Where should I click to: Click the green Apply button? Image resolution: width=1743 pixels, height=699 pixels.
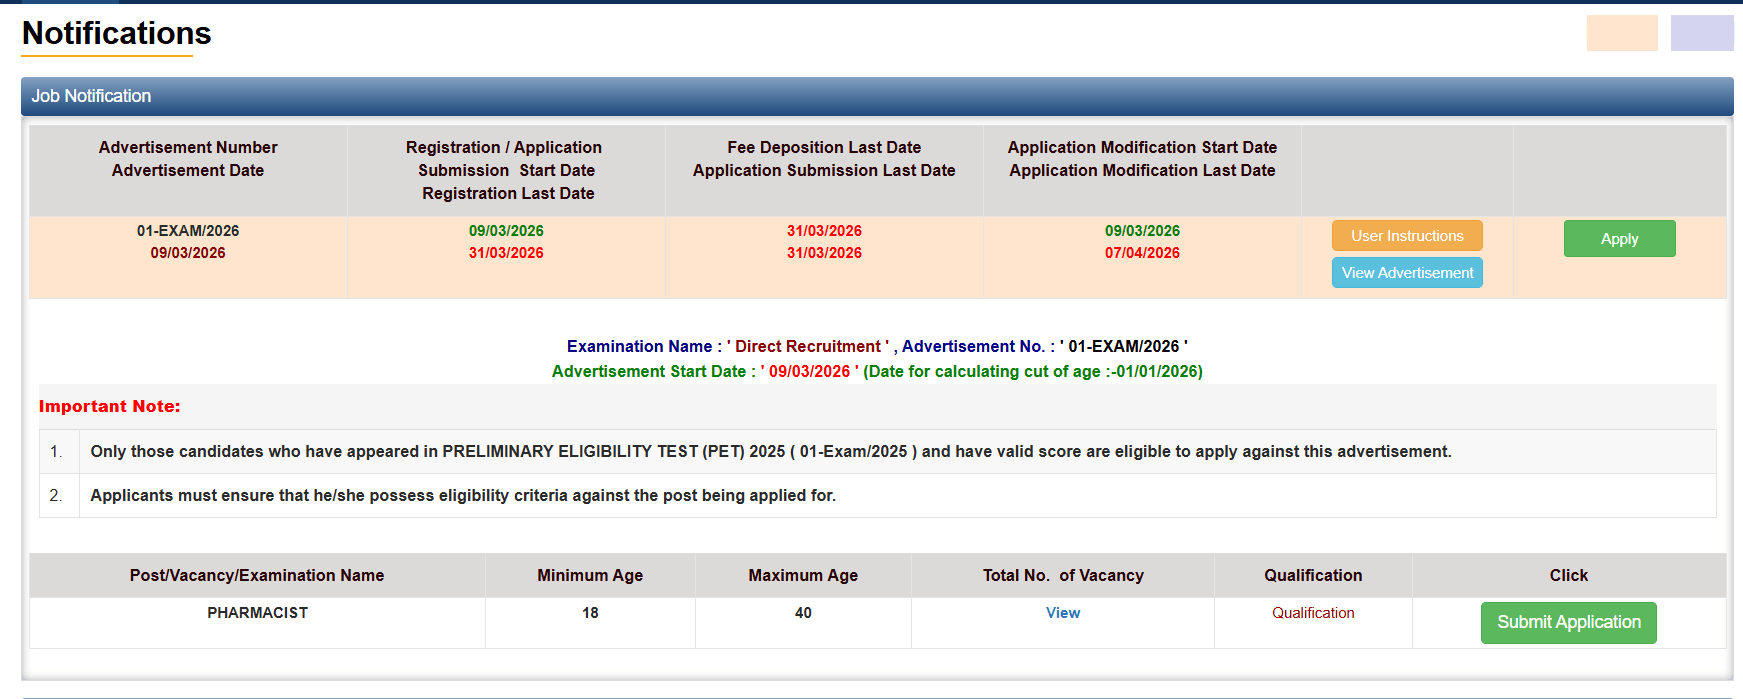coord(1618,239)
